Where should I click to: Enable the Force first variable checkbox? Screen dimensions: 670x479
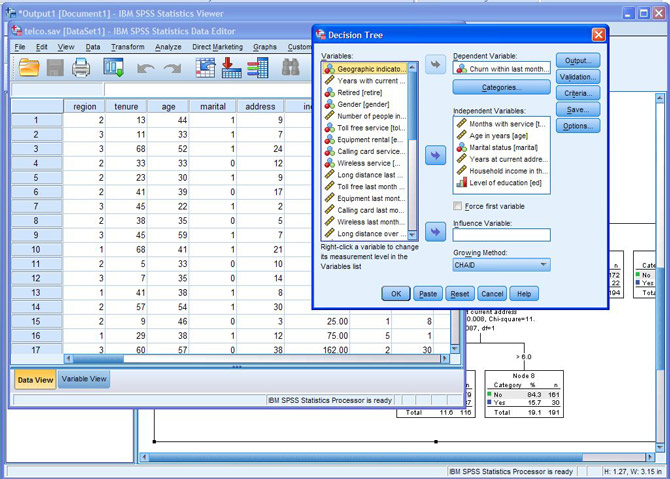pyautogui.click(x=458, y=207)
